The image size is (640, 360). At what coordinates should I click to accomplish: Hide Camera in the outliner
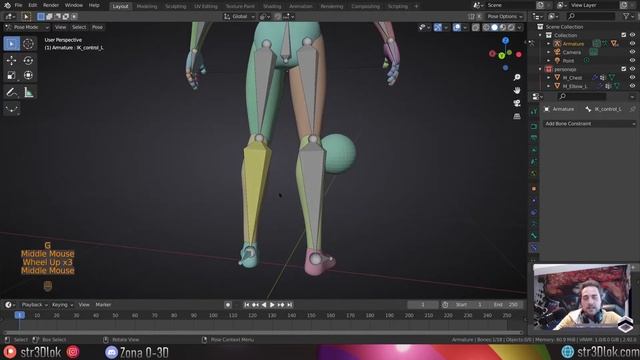click(632, 52)
